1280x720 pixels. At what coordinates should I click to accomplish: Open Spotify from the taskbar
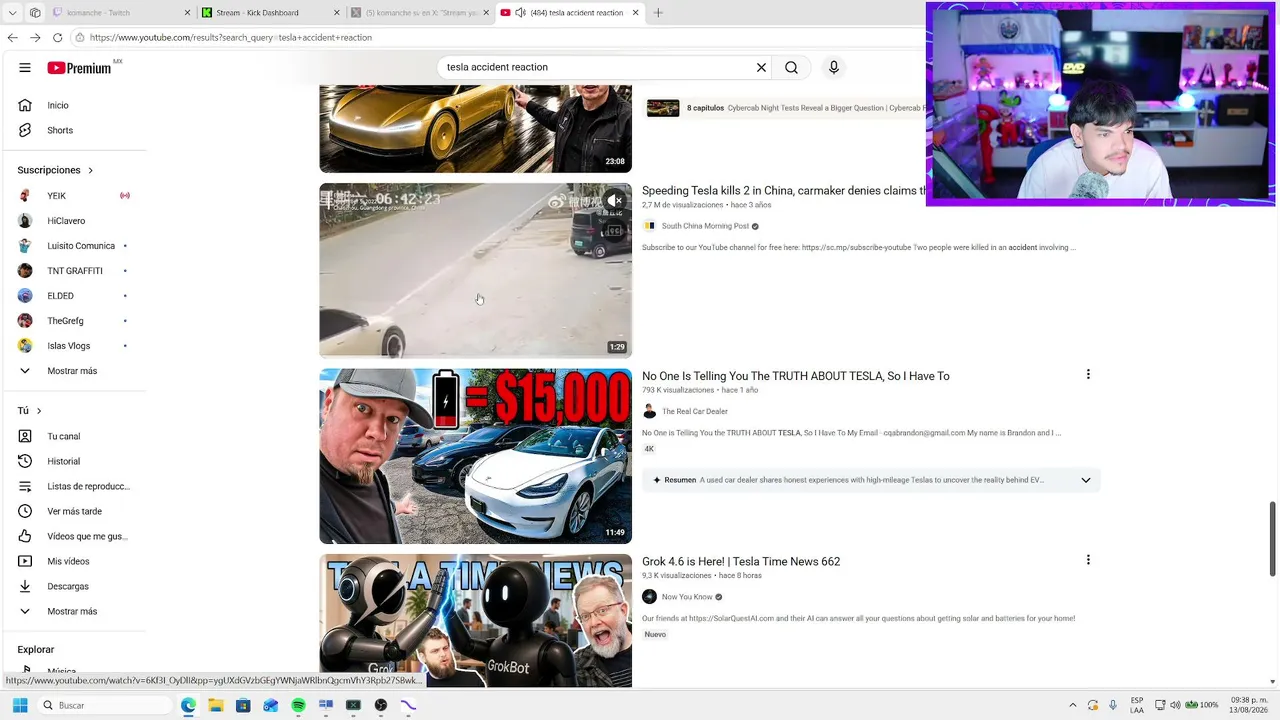click(x=298, y=706)
